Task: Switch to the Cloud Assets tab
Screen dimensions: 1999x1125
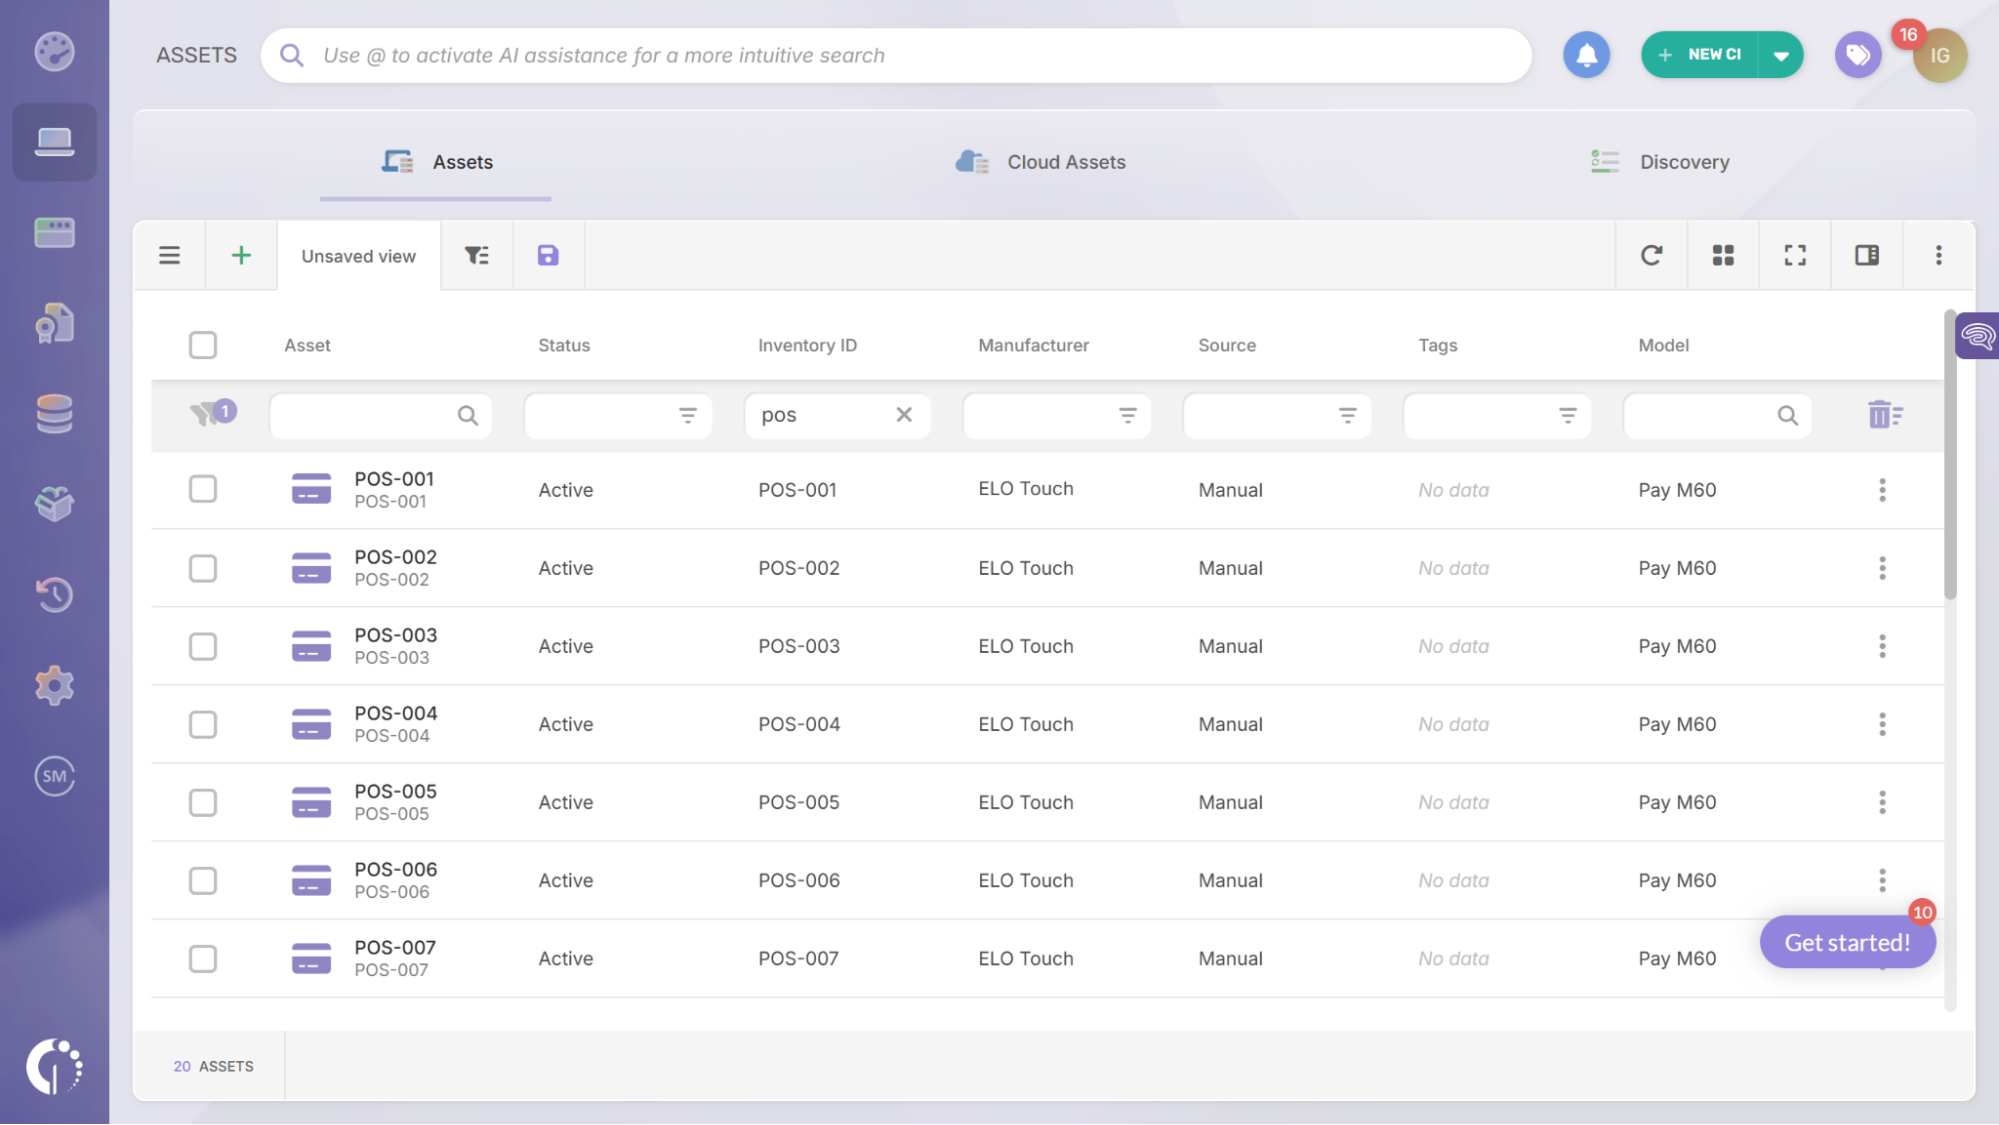Action: click(1066, 162)
